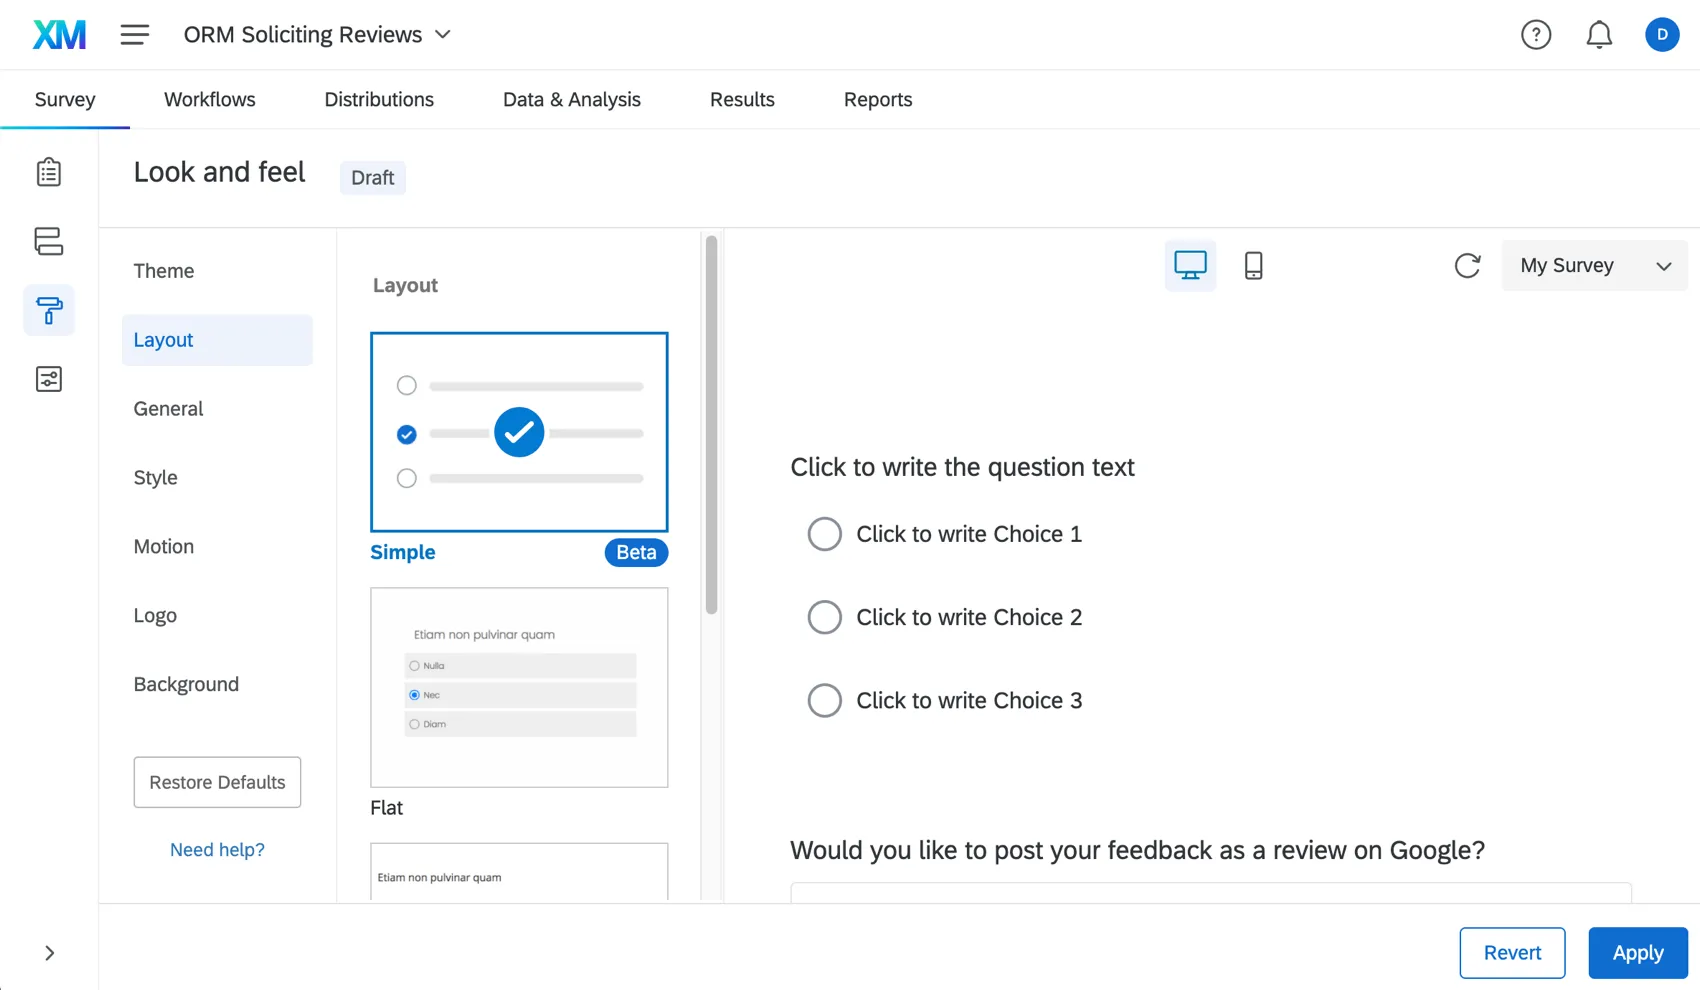Image resolution: width=1700 pixels, height=990 pixels.
Task: Open the notifications bell
Action: click(x=1599, y=35)
